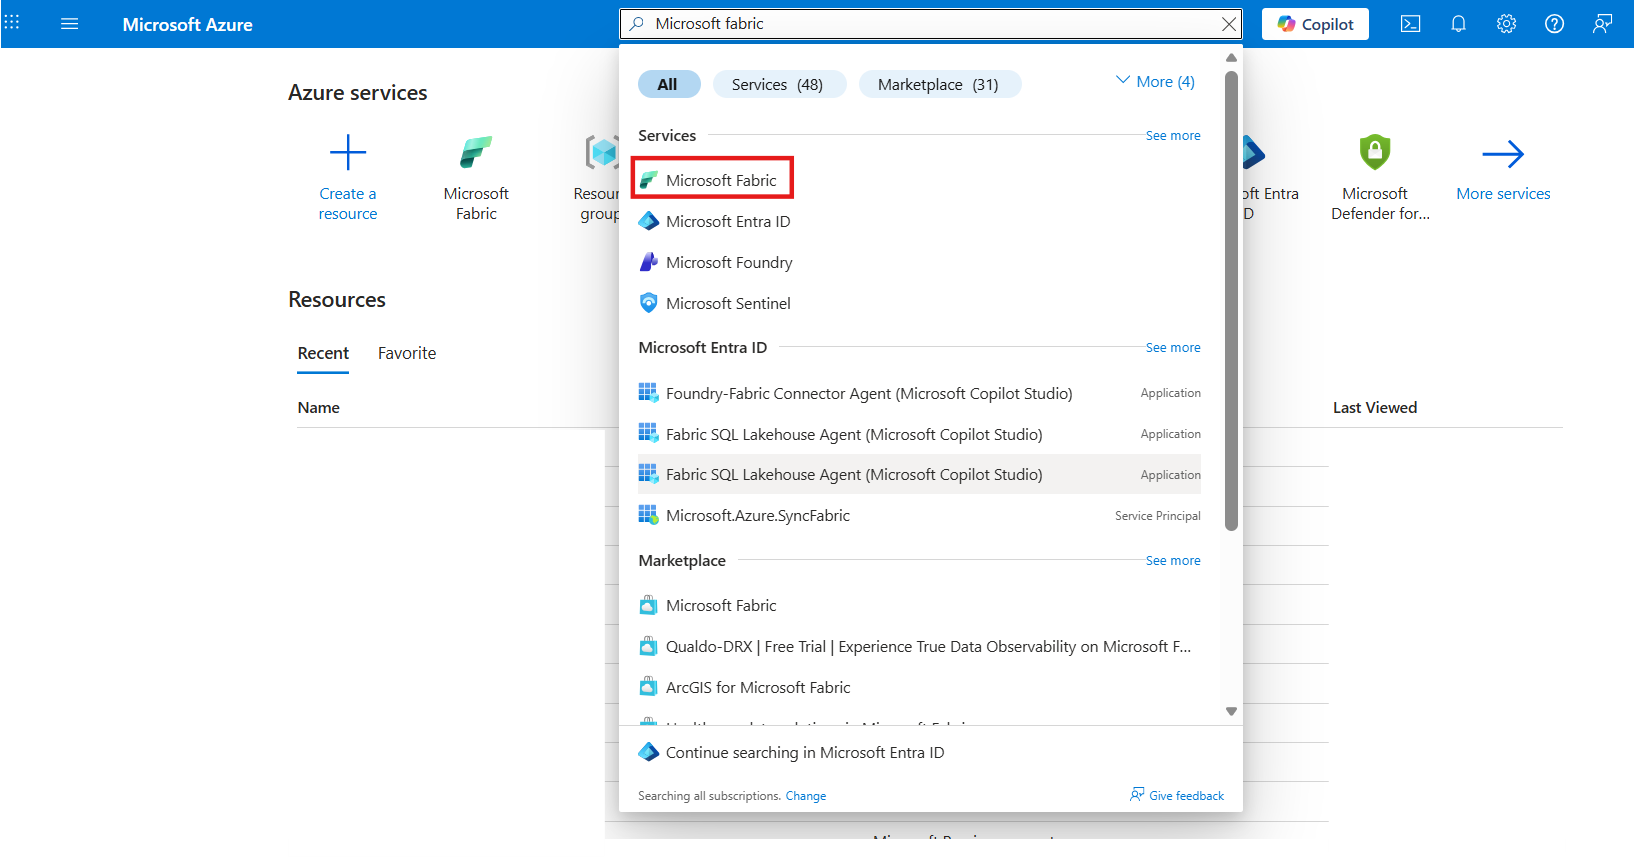Open Microsoft.Azure.SyncFabric service principal
This screenshot has width=1634, height=857.
[919, 516]
